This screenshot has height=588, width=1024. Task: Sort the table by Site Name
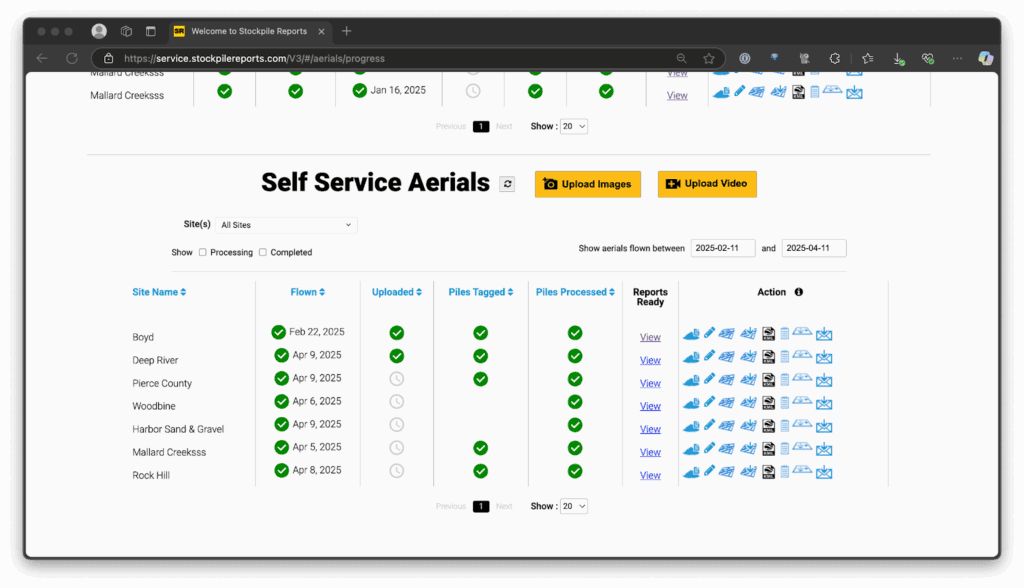pos(159,292)
